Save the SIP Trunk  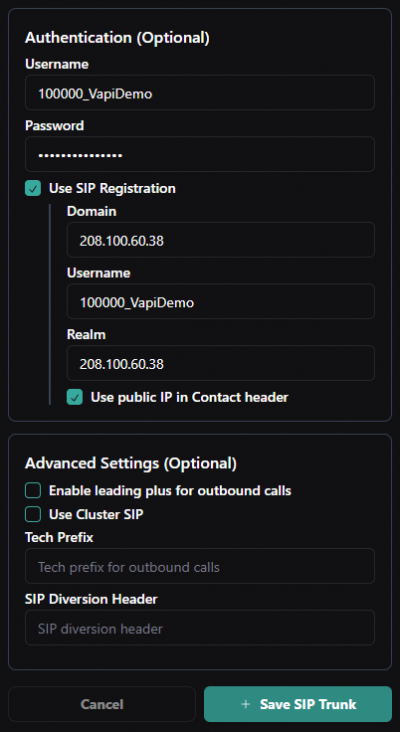[x=298, y=704]
